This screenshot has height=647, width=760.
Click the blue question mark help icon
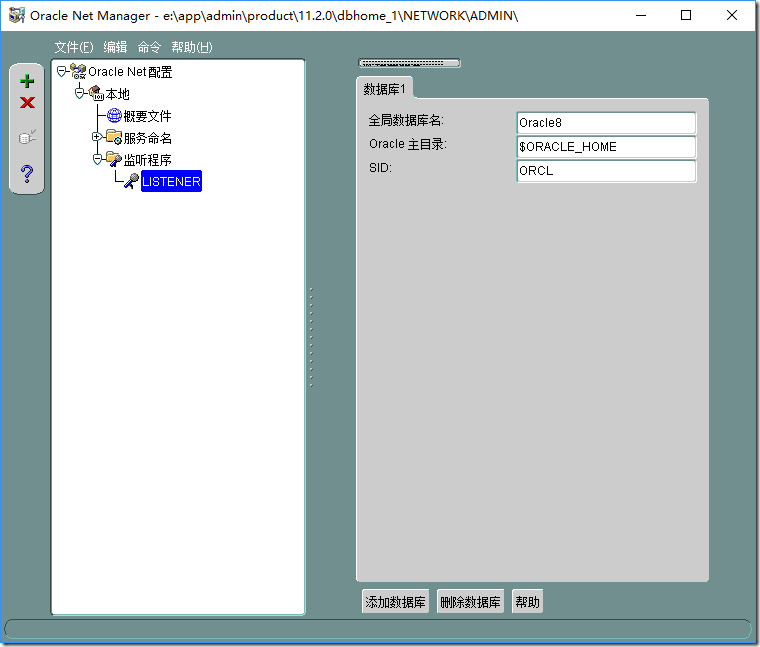pos(27,174)
